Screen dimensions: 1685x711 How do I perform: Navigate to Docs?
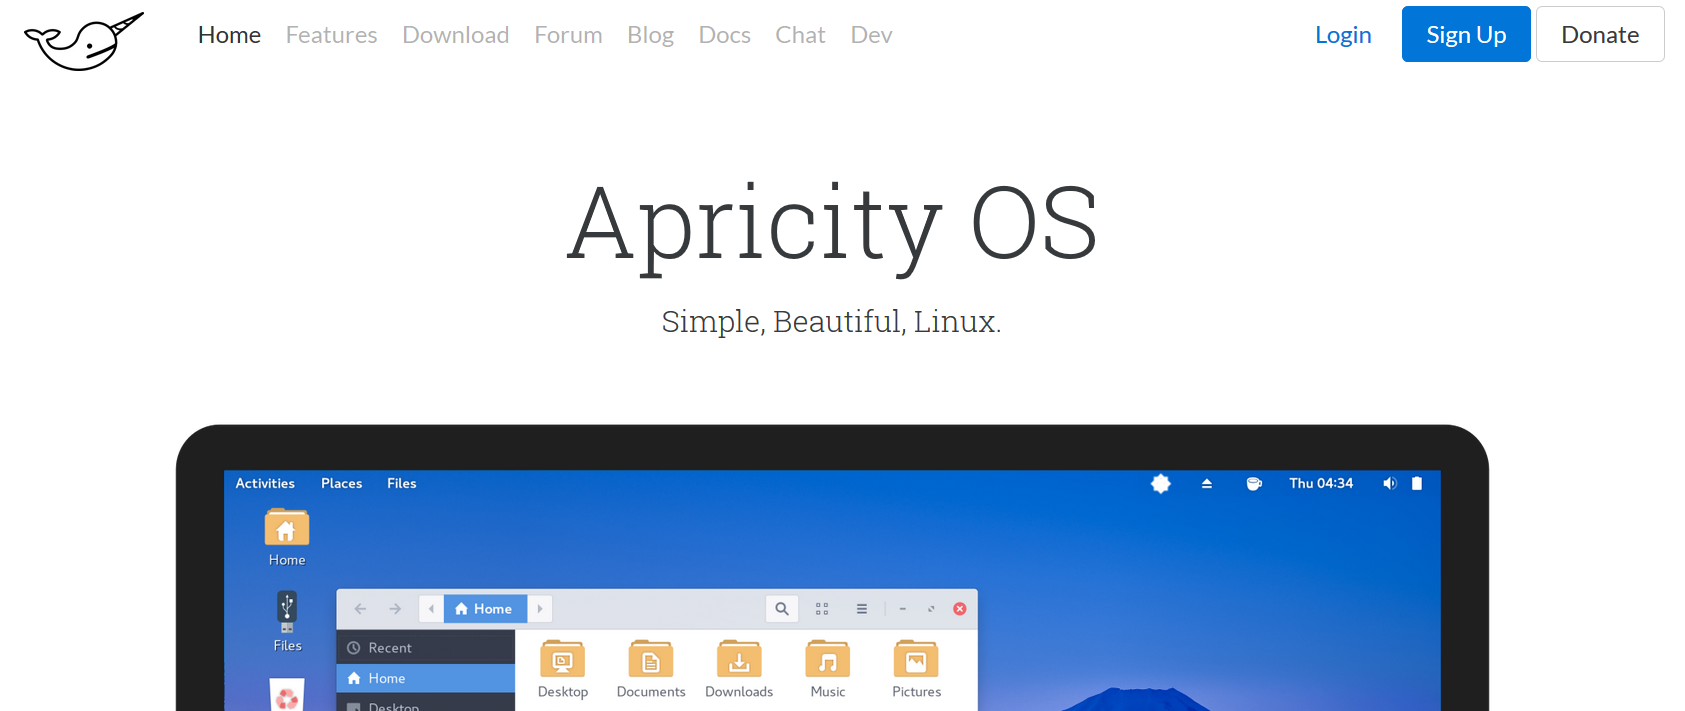click(724, 35)
